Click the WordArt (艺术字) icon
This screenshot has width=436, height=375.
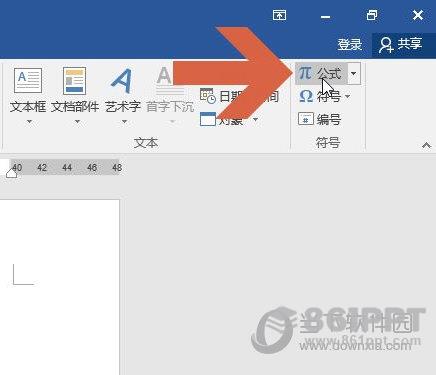coord(121,81)
